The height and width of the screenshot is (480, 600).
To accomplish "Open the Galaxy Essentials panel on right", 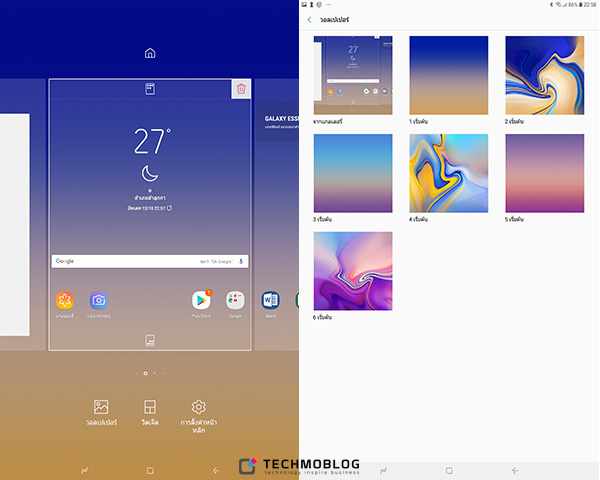I will point(277,121).
